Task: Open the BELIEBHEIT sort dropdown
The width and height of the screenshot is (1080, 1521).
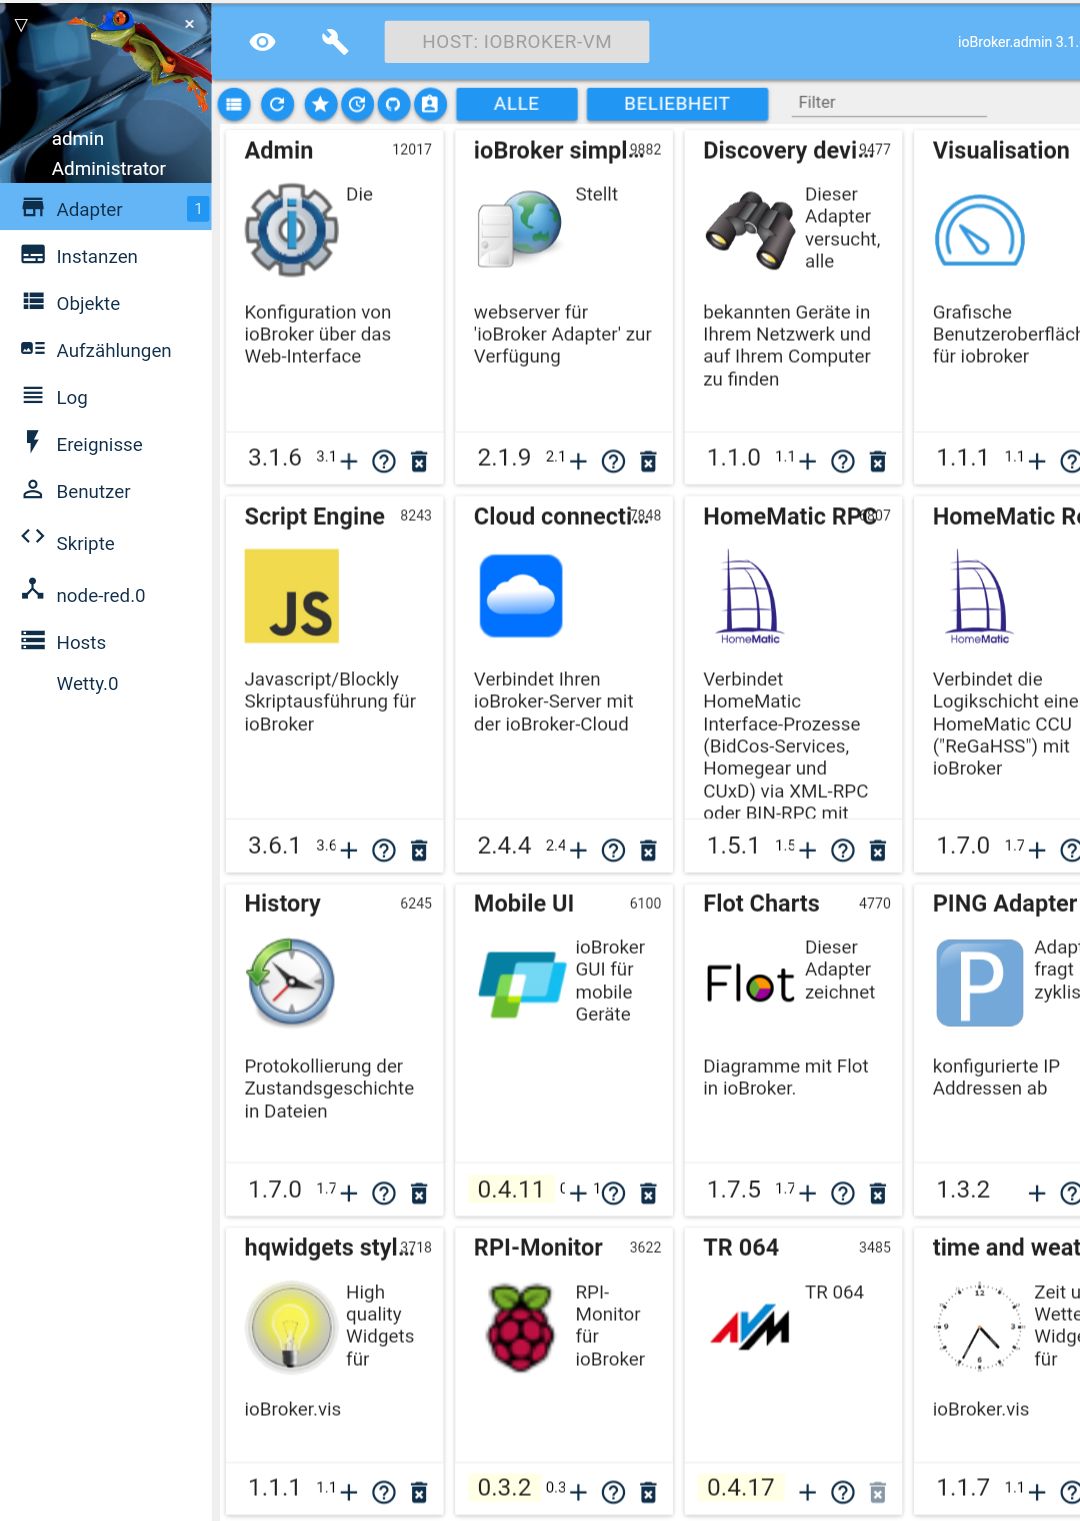Action: (x=677, y=103)
